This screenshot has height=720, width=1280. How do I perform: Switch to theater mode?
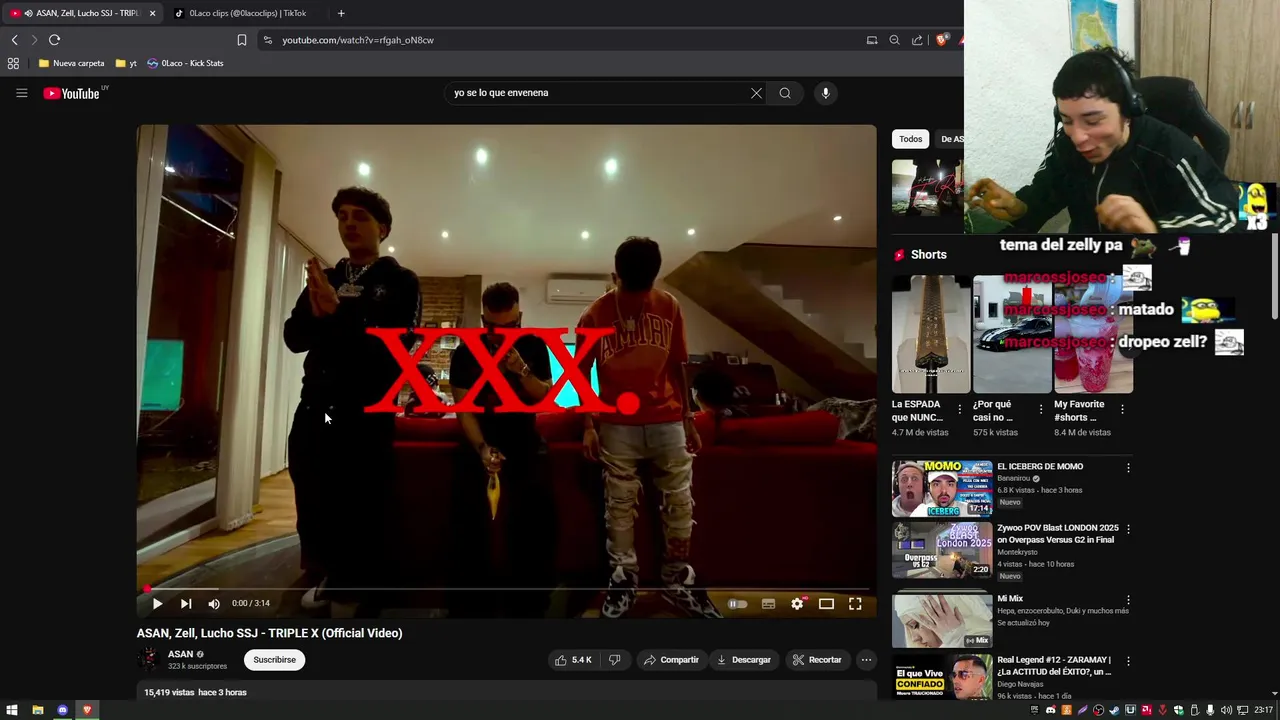coord(826,604)
